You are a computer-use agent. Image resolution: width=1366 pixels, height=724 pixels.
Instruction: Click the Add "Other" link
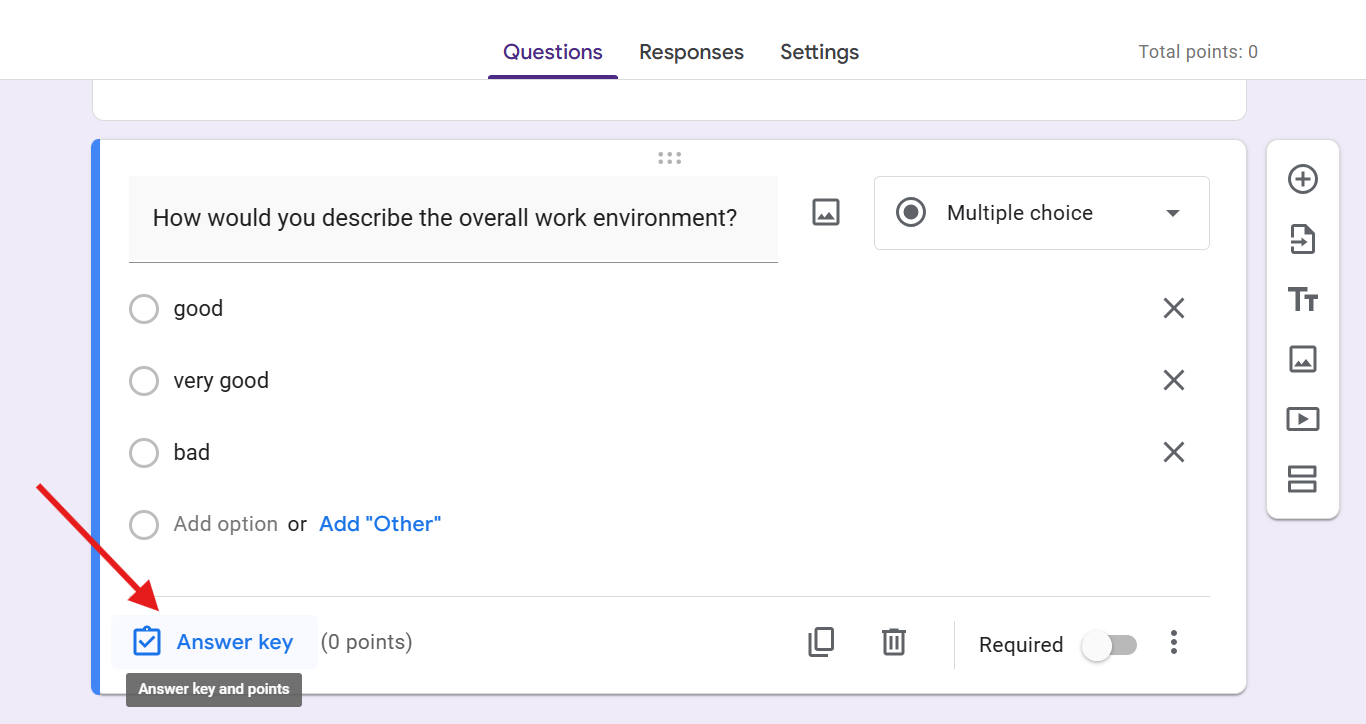(x=380, y=524)
